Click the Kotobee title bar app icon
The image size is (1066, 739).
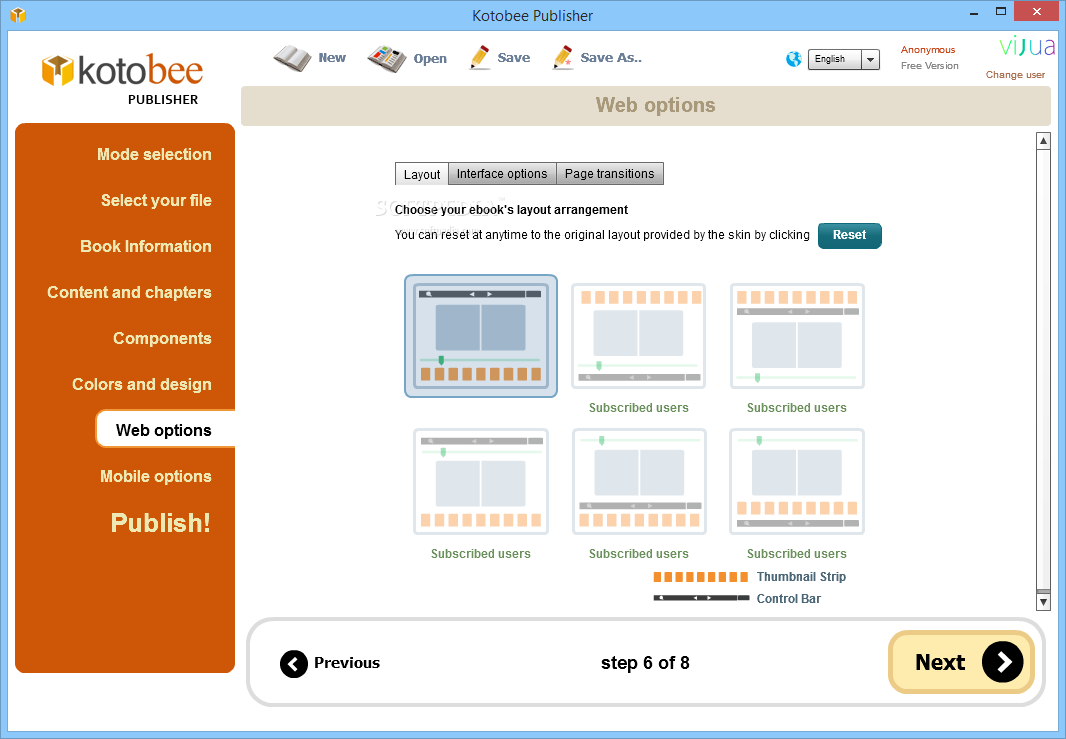(x=18, y=14)
